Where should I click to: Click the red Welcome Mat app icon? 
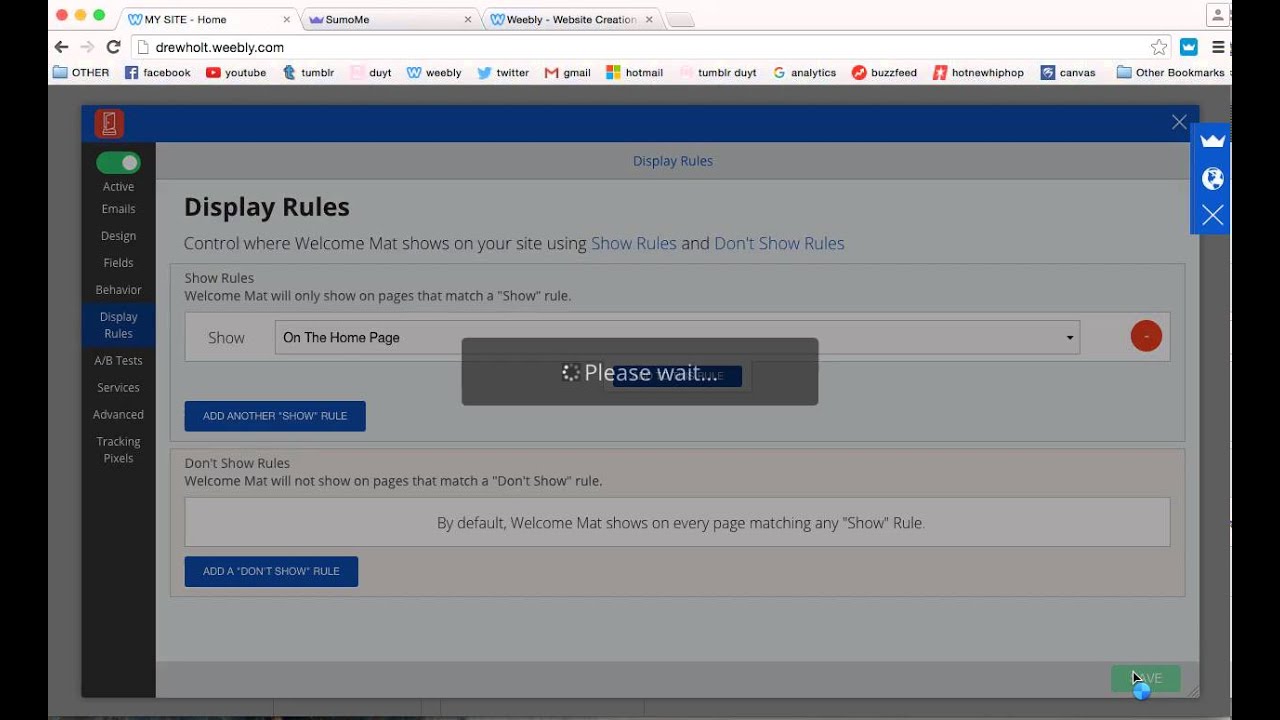109,124
